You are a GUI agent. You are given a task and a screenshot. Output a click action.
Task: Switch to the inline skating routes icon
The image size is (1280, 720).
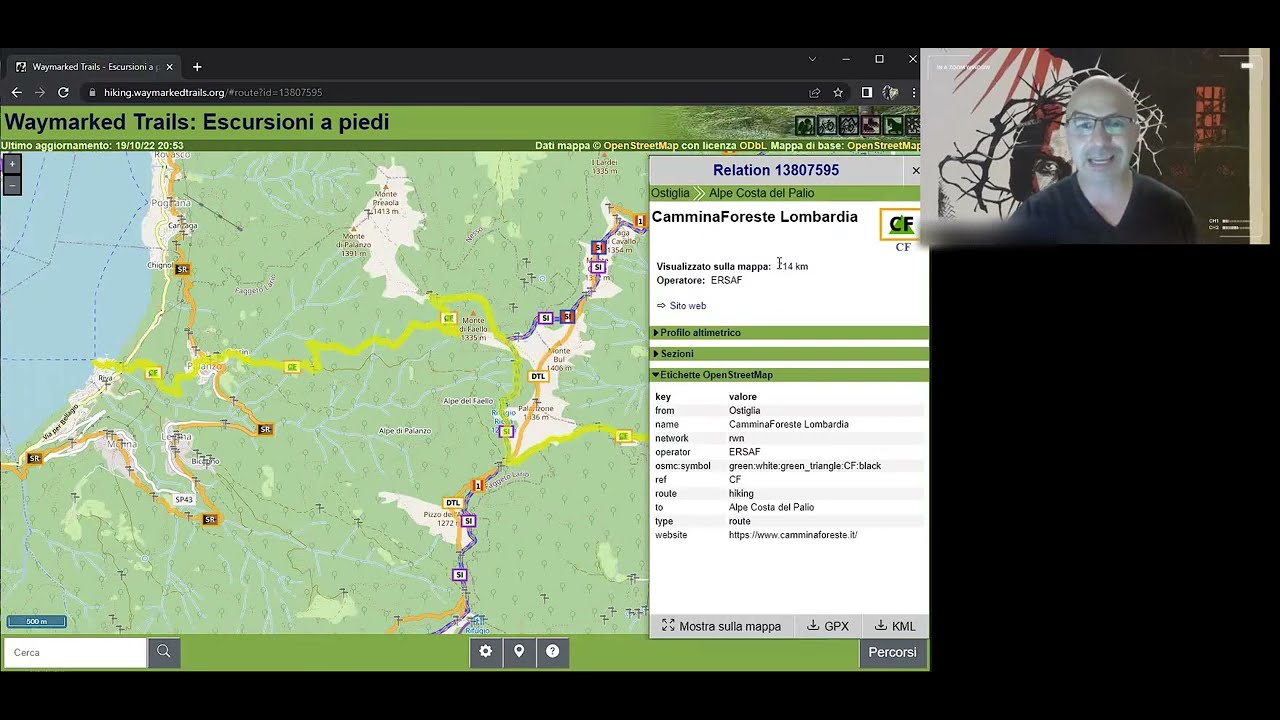pos(871,125)
